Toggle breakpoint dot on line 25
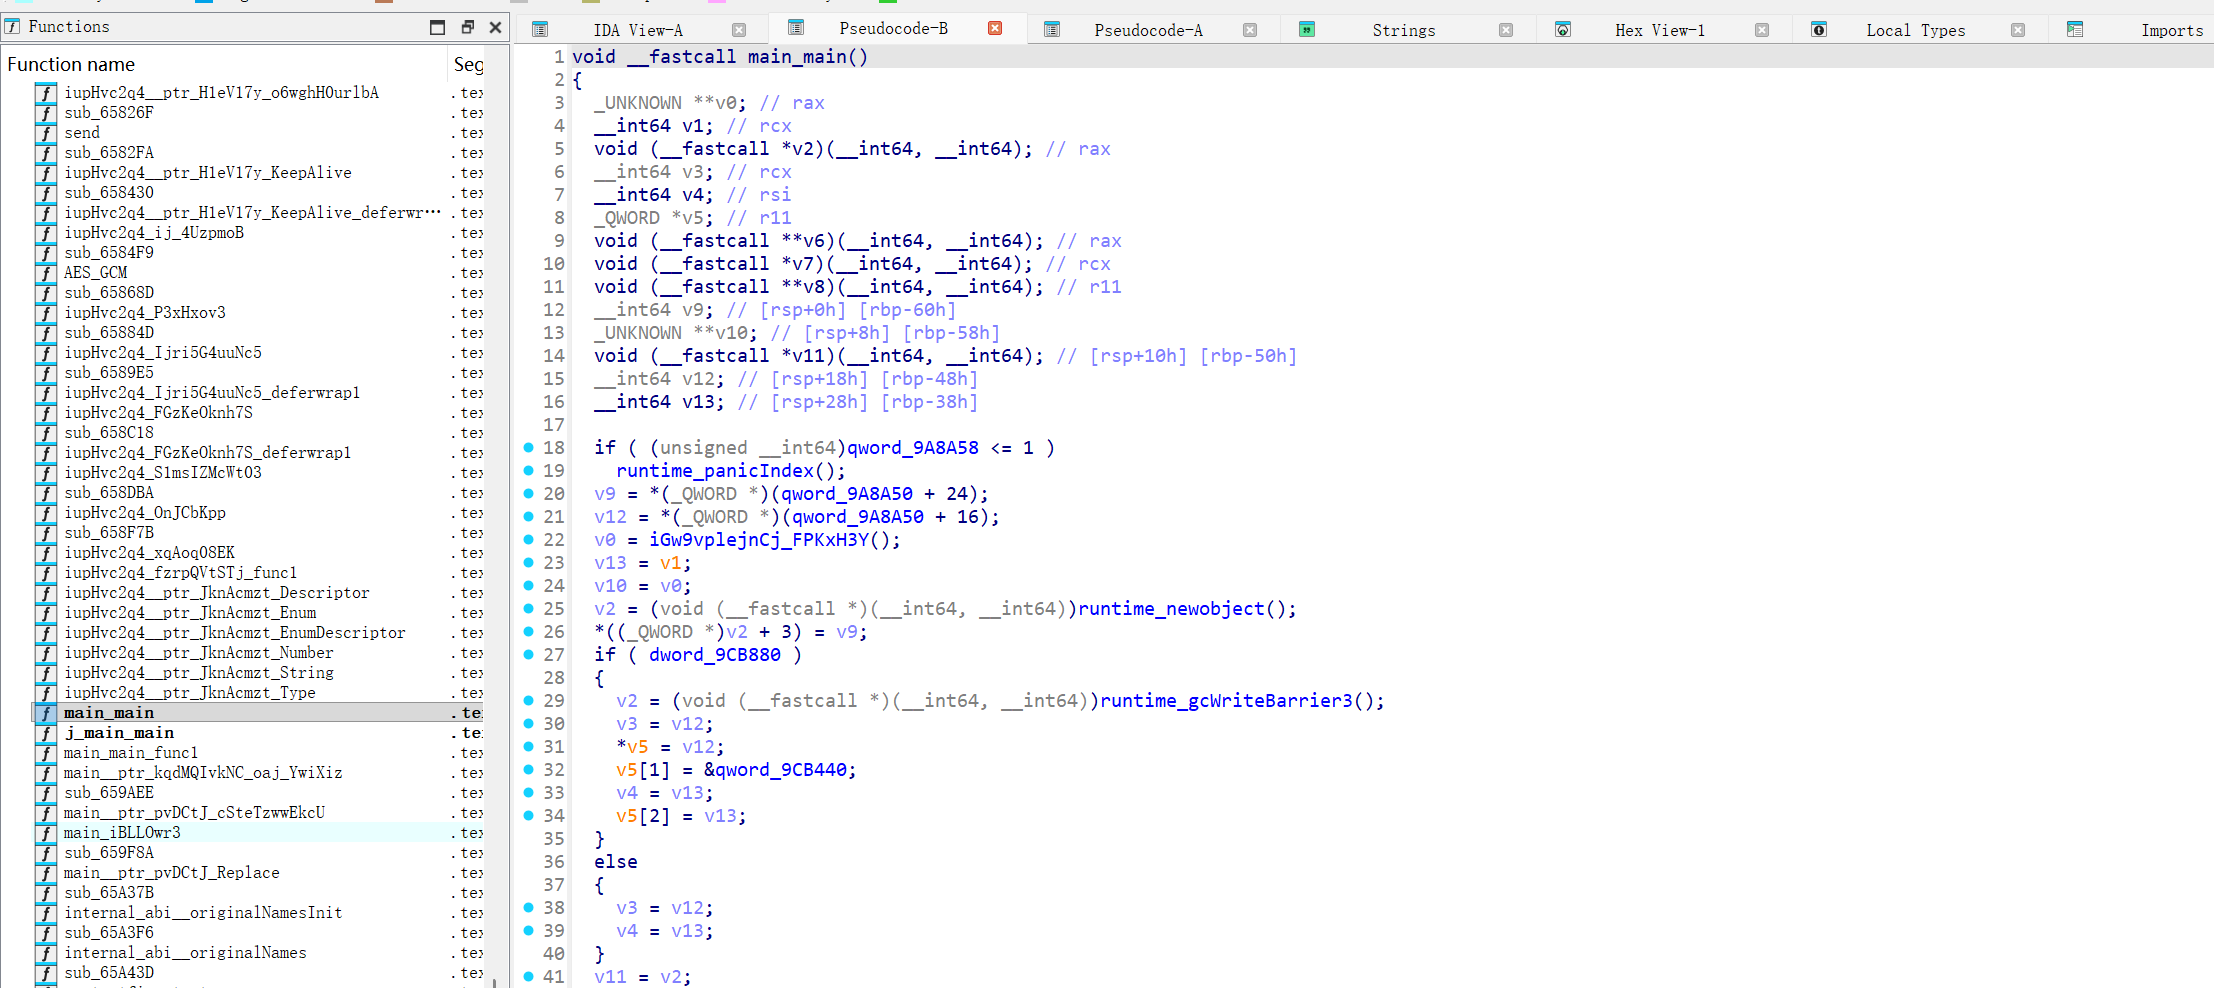2214x988 pixels. 529,608
